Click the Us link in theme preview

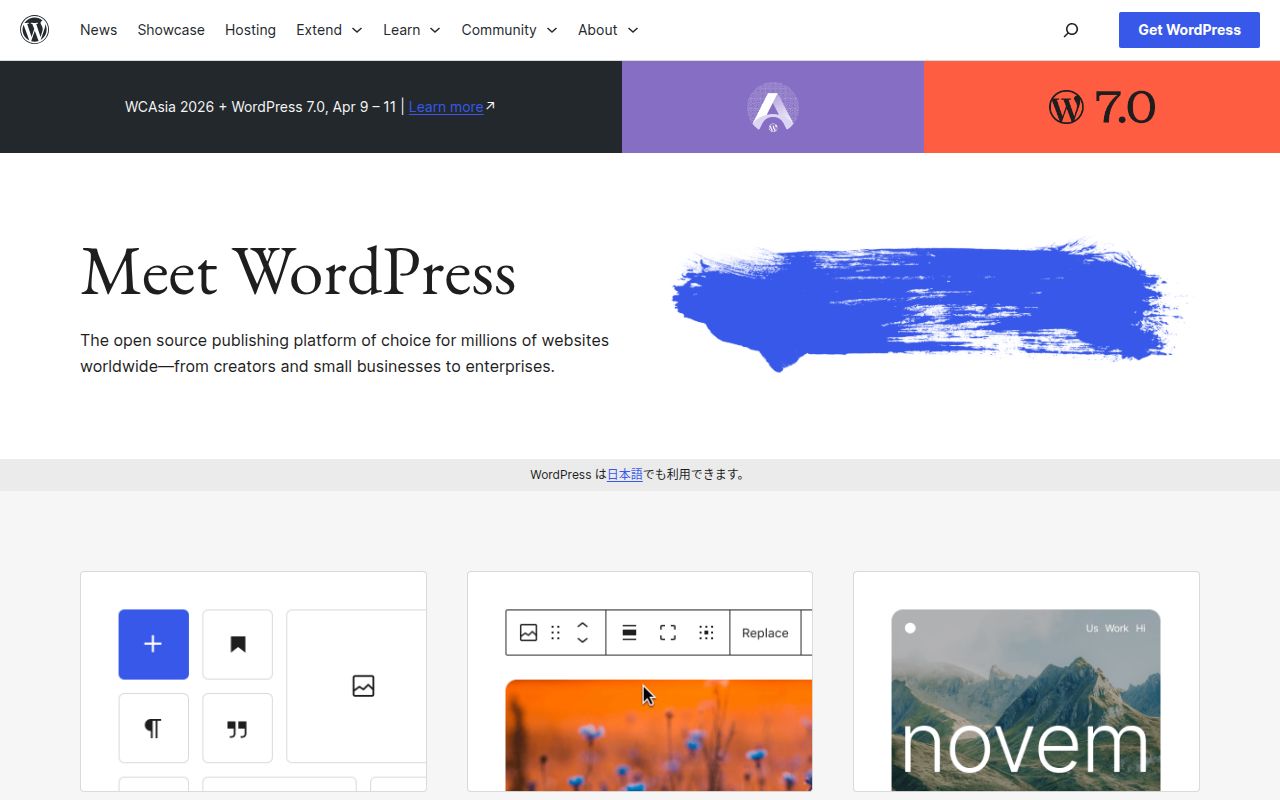coord(1092,628)
